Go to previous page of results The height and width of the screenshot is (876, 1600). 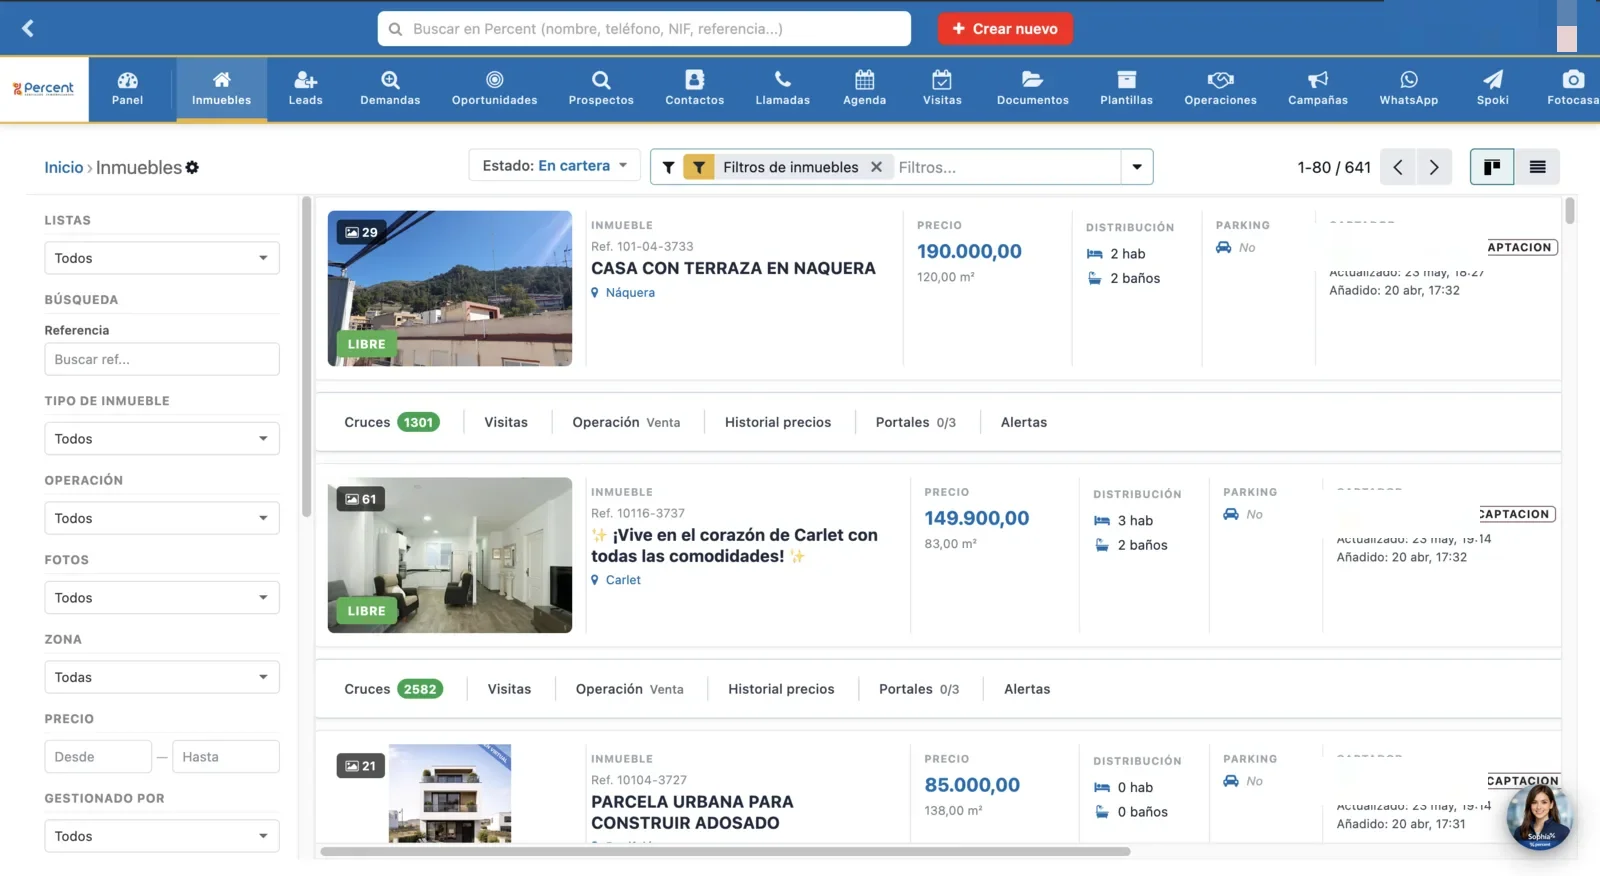pos(1398,167)
